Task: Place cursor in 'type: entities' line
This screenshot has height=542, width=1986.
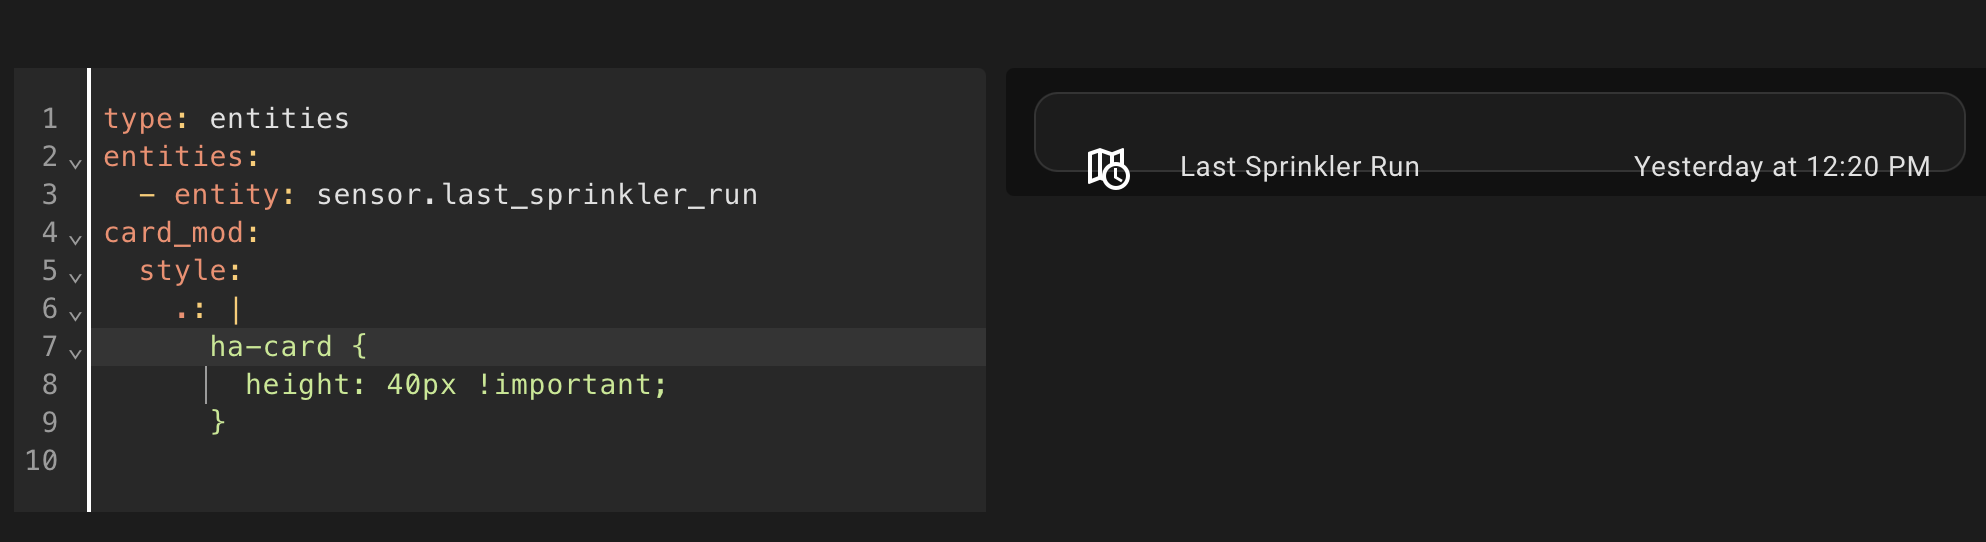Action: point(279,119)
